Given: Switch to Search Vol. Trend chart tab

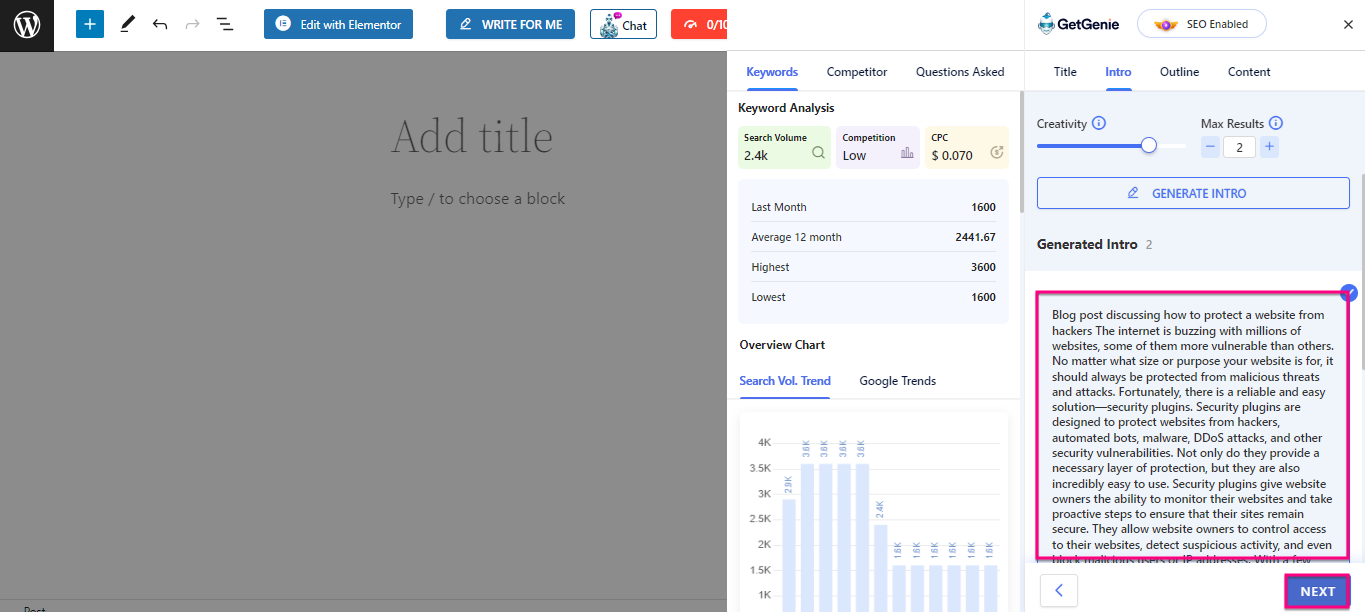Looking at the screenshot, I should [x=785, y=381].
